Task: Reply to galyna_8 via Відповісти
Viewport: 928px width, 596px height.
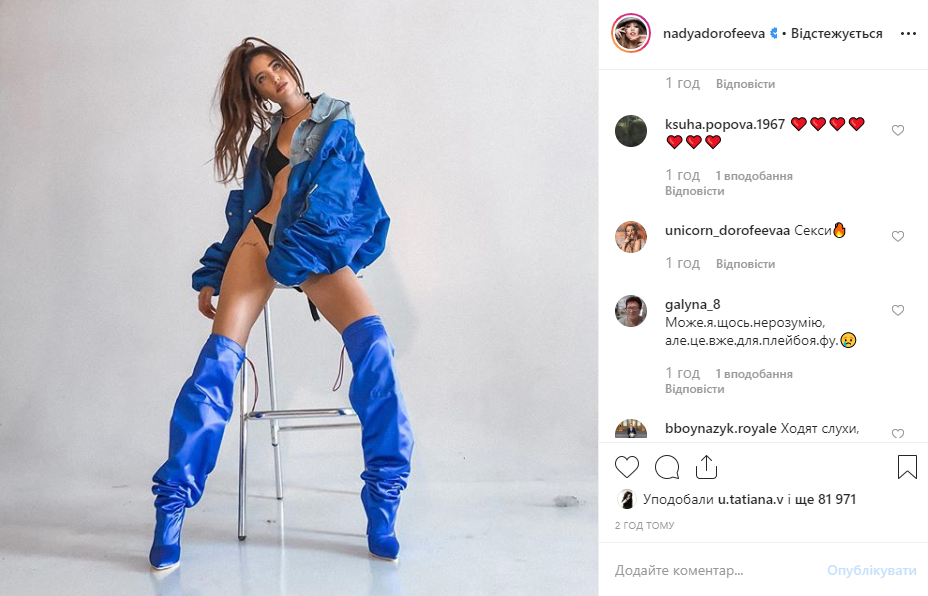Action: (x=694, y=389)
